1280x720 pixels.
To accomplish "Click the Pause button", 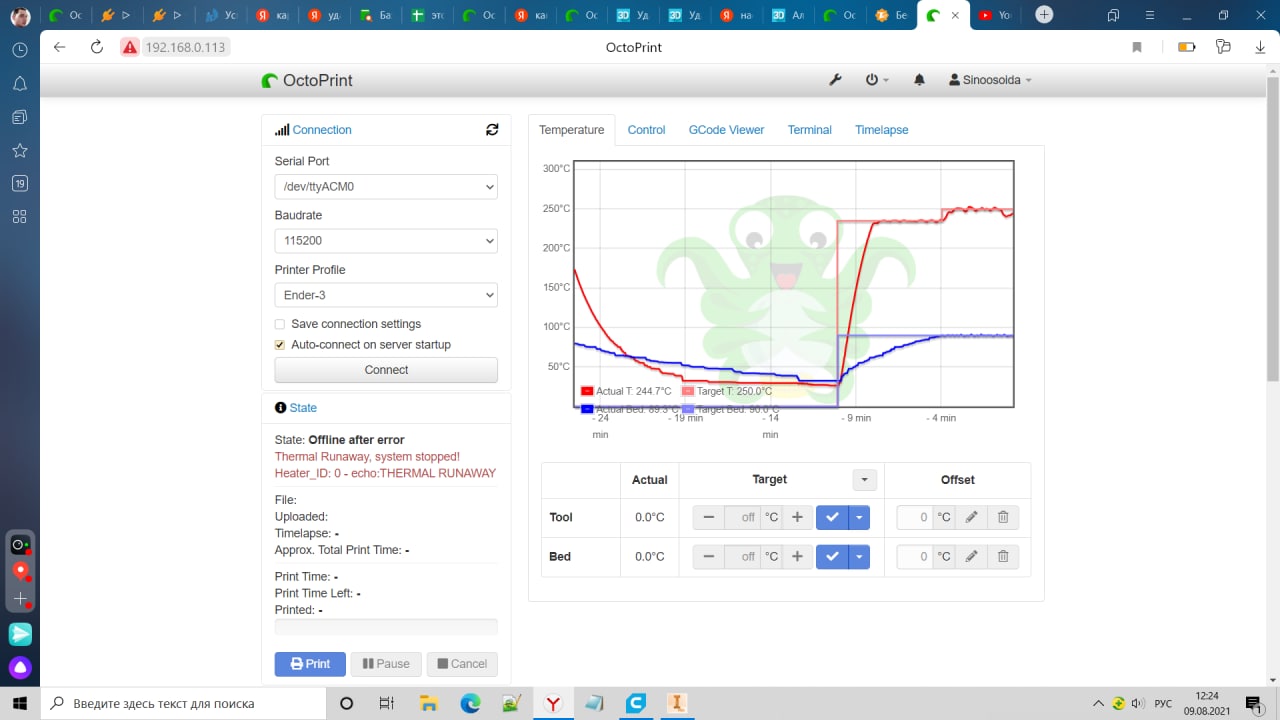I will 386,664.
